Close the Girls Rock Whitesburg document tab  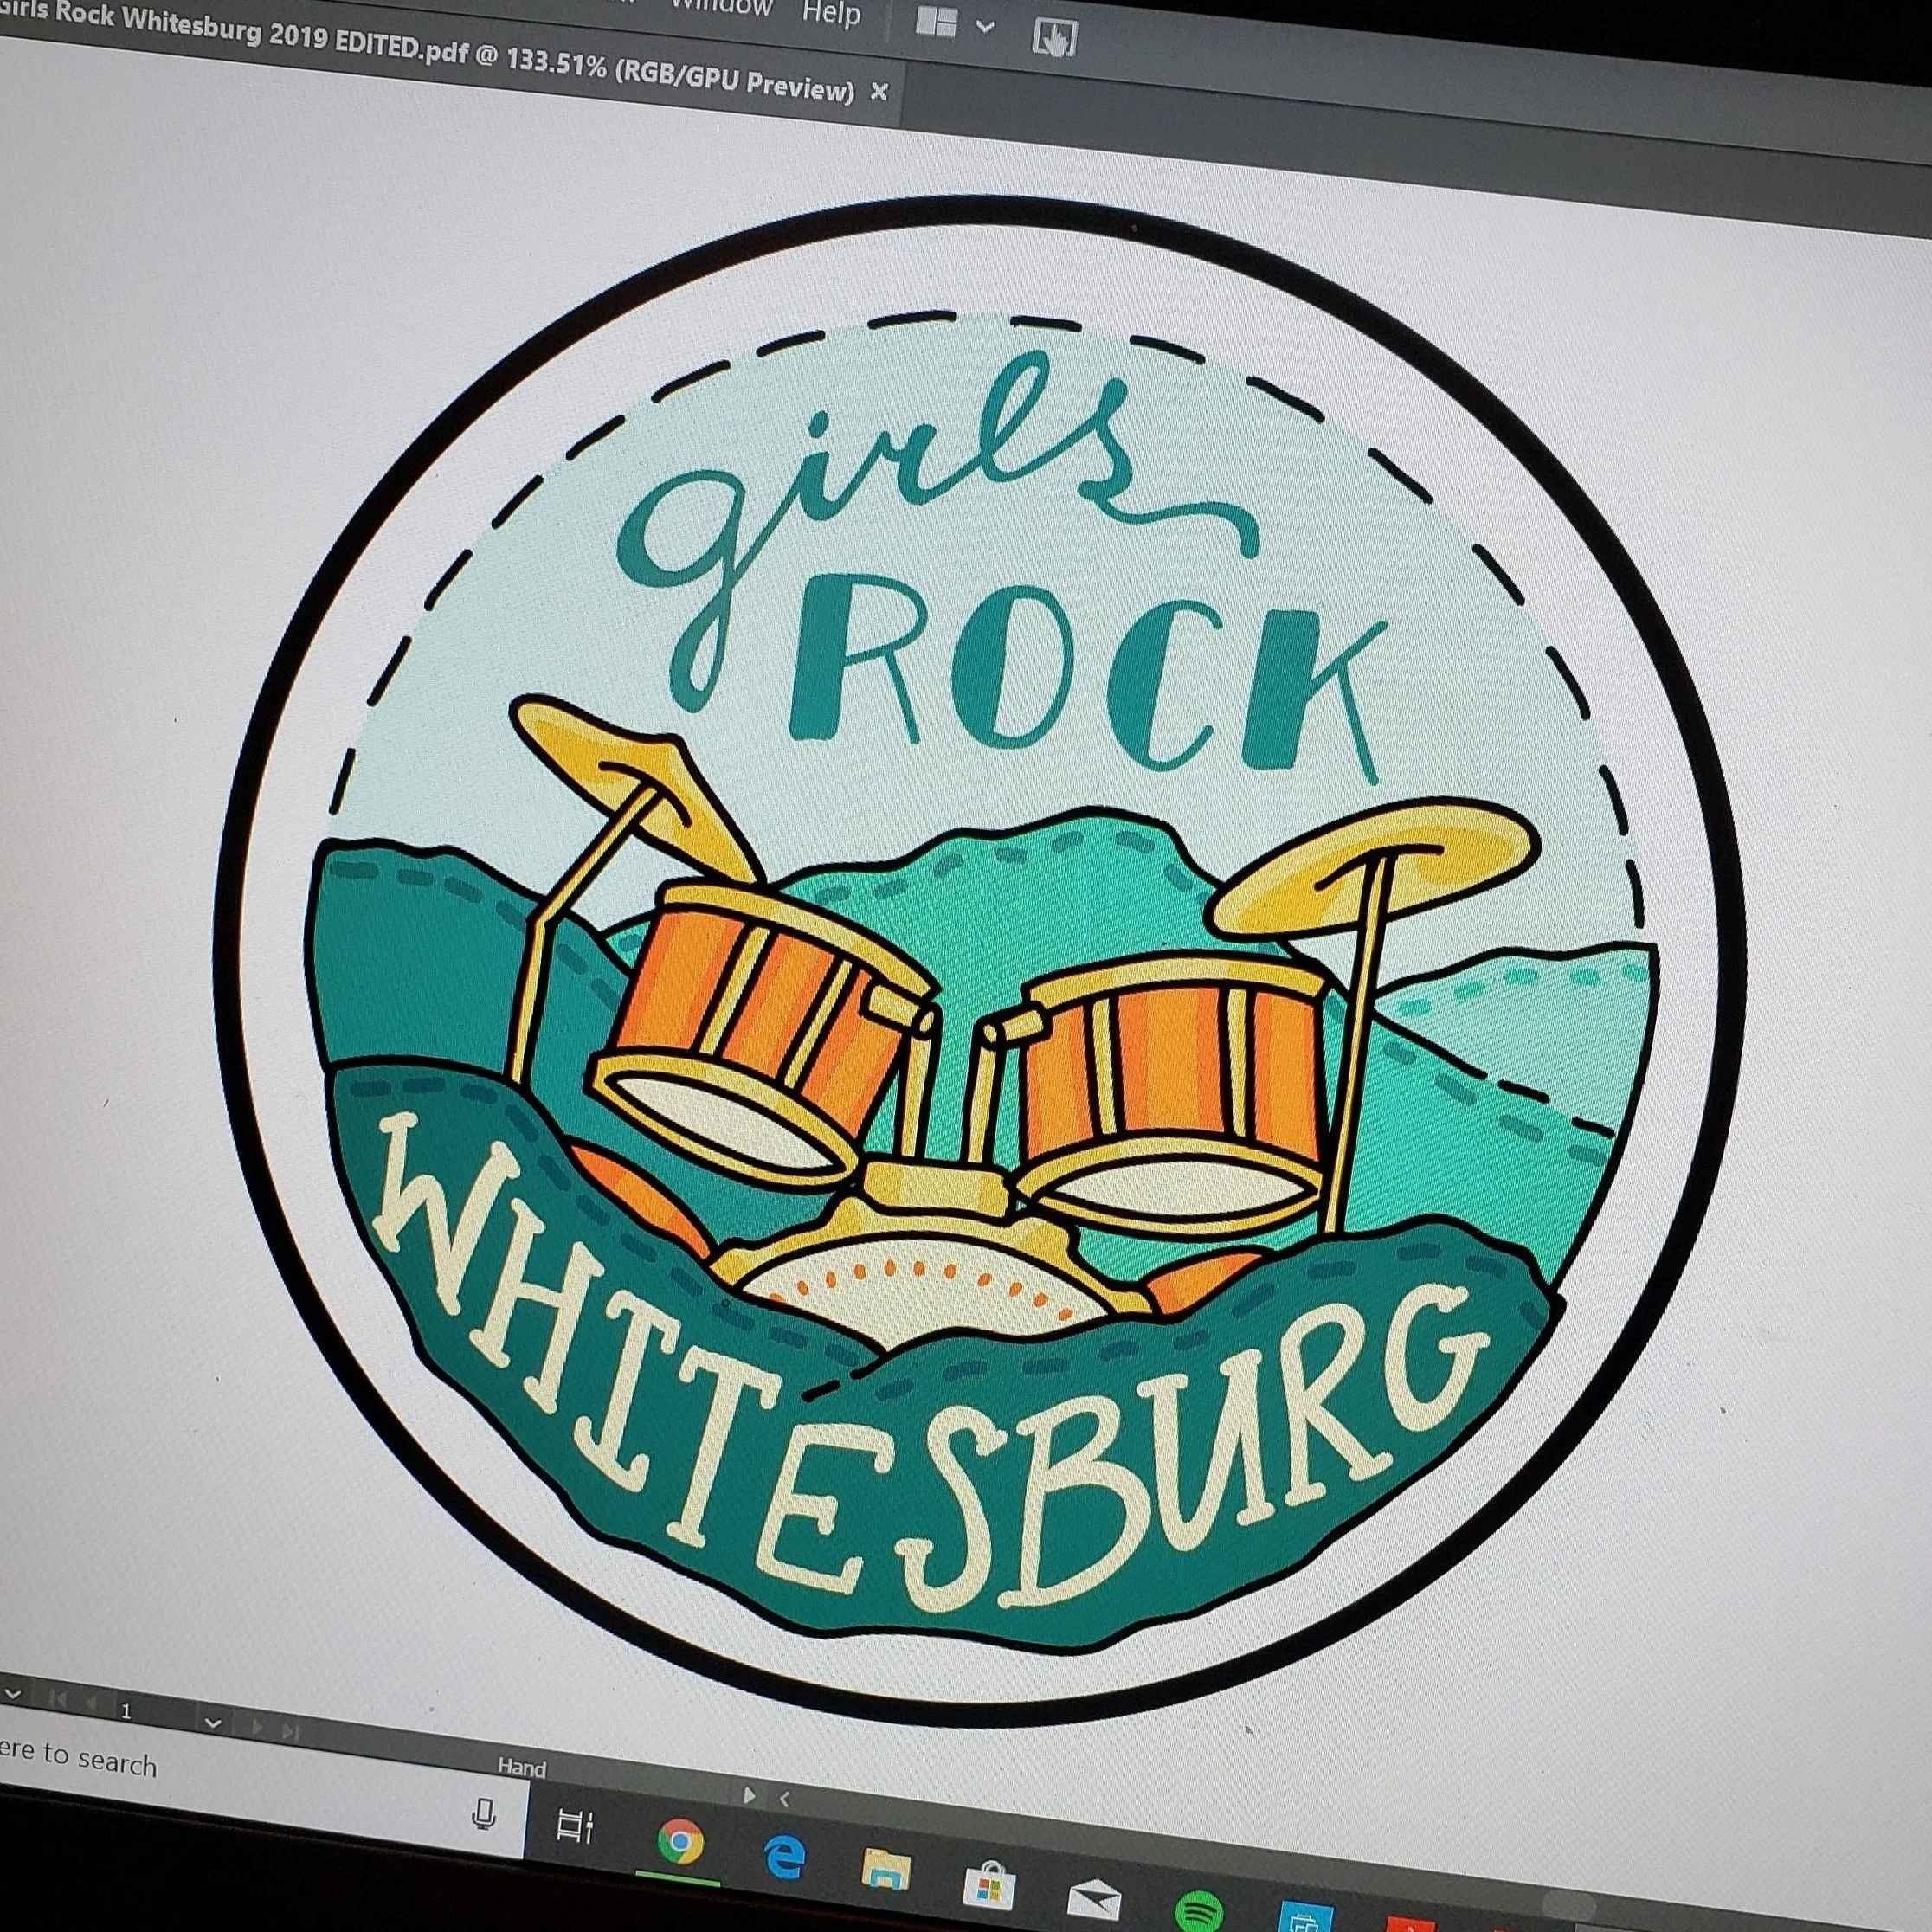click(879, 92)
